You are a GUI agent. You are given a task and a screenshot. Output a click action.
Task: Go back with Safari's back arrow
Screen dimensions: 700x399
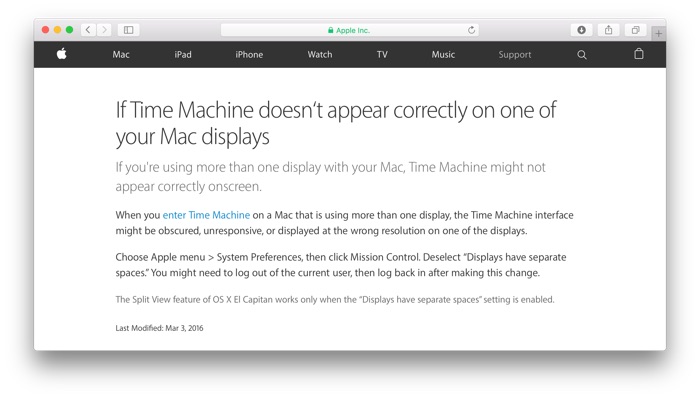click(88, 30)
